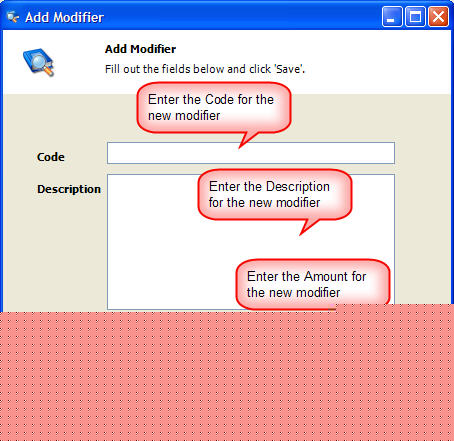The image size is (454, 441).
Task: Close the Add Modifier window
Action: tap(438, 16)
